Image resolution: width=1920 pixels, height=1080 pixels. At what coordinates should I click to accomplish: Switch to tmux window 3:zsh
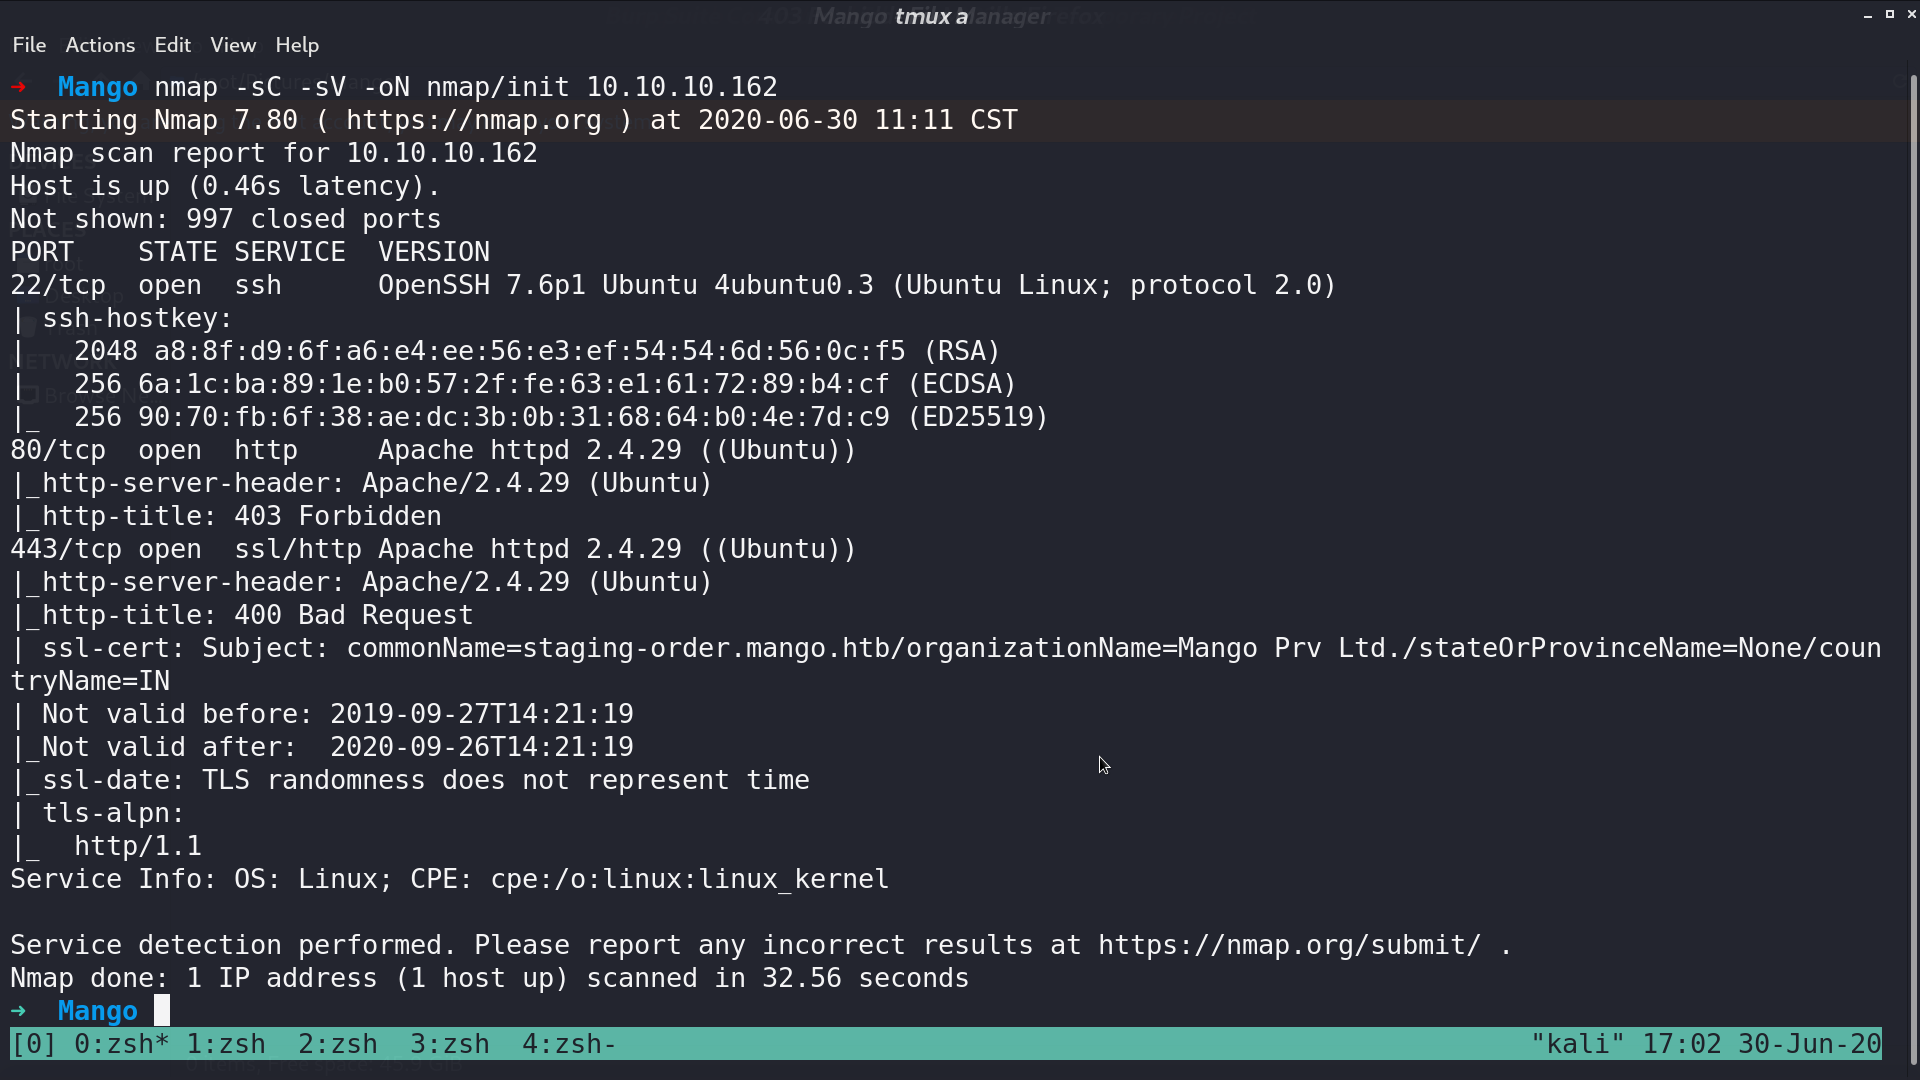[450, 1044]
